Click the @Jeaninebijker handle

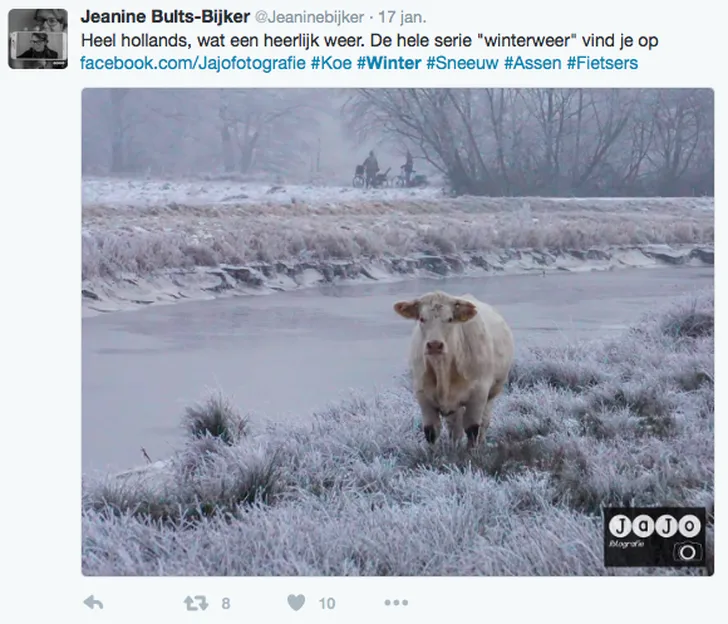click(310, 17)
